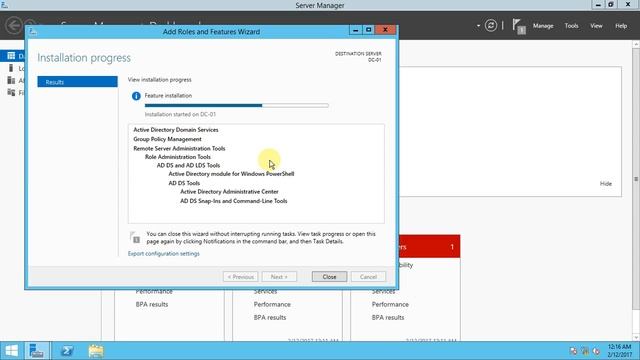Click the Server Manager vertical scrollbar

[636, 179]
